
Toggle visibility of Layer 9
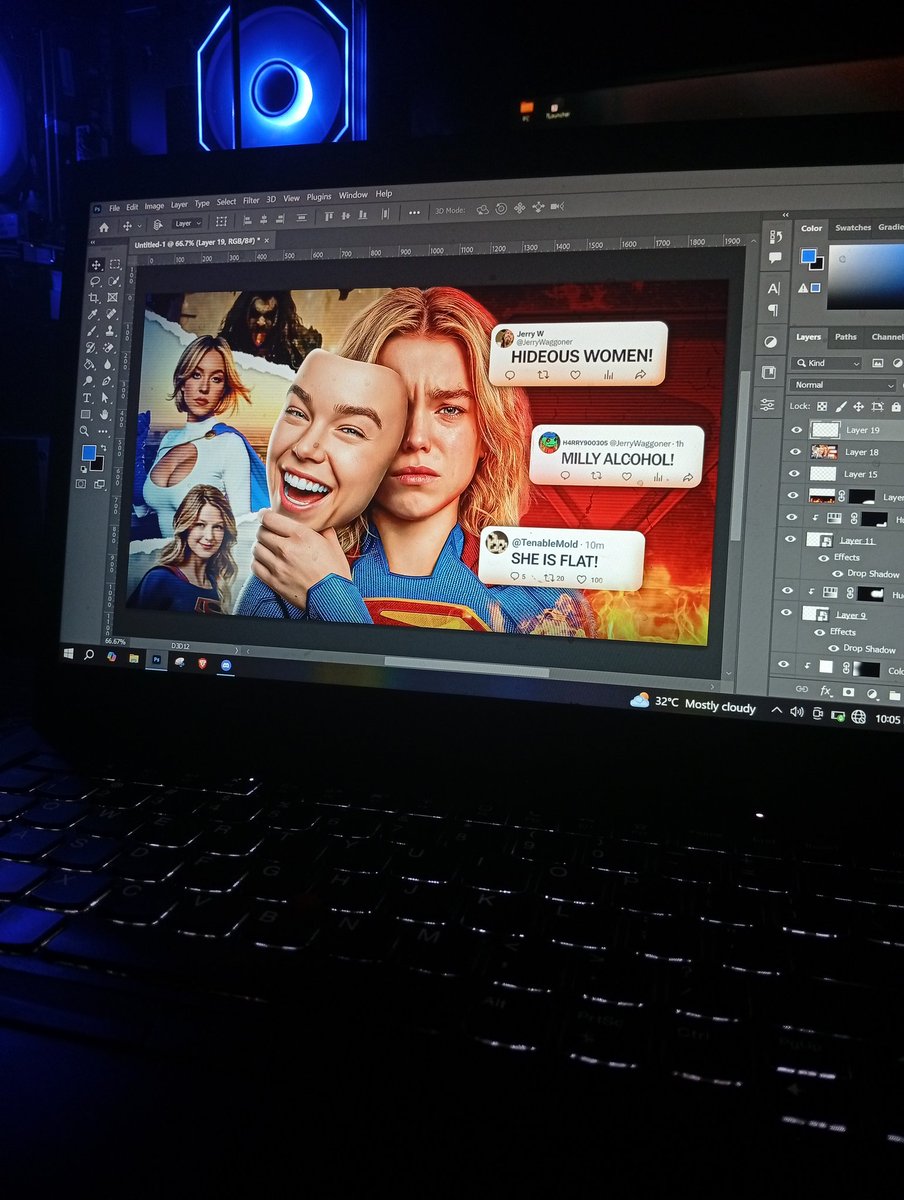[x=786, y=612]
